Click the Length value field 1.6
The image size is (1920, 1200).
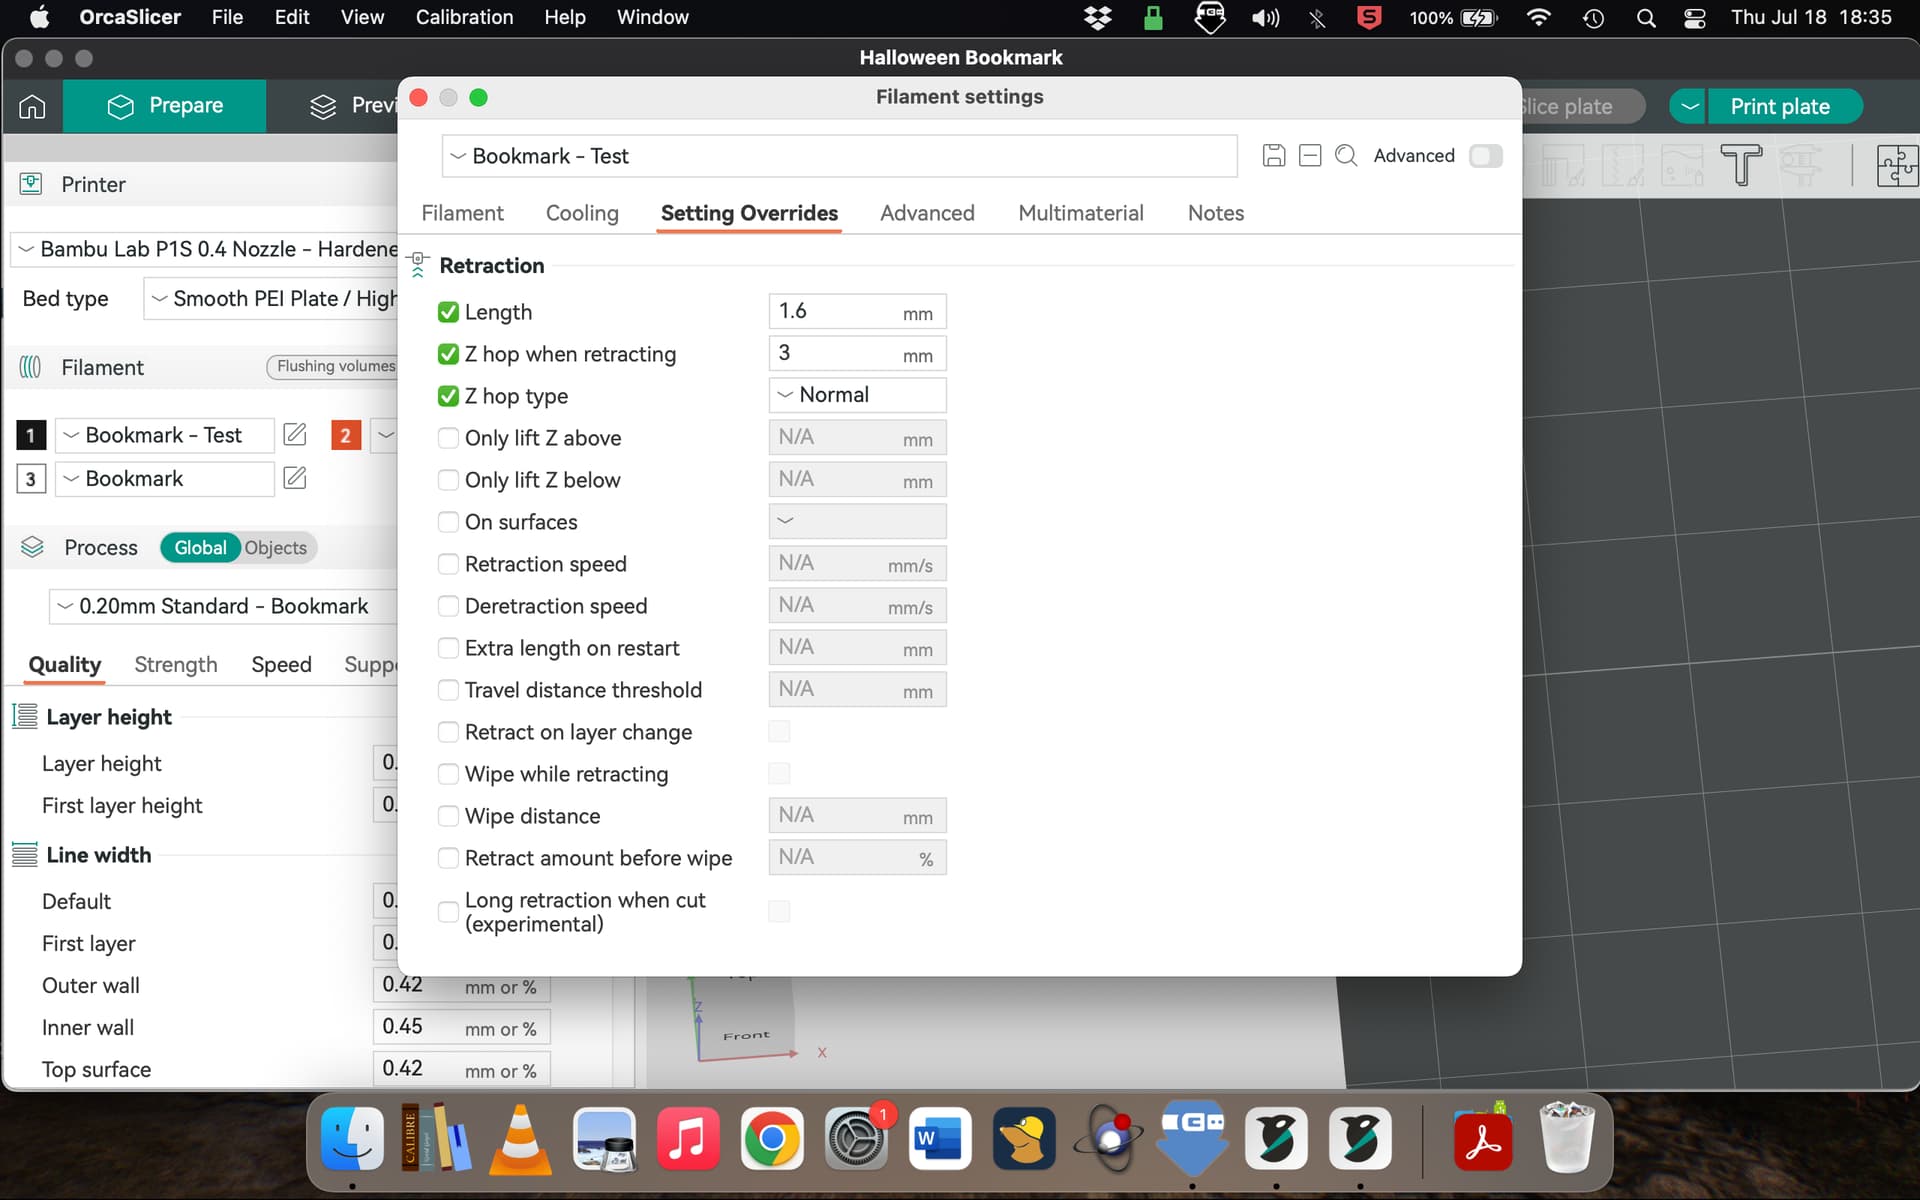pos(857,311)
